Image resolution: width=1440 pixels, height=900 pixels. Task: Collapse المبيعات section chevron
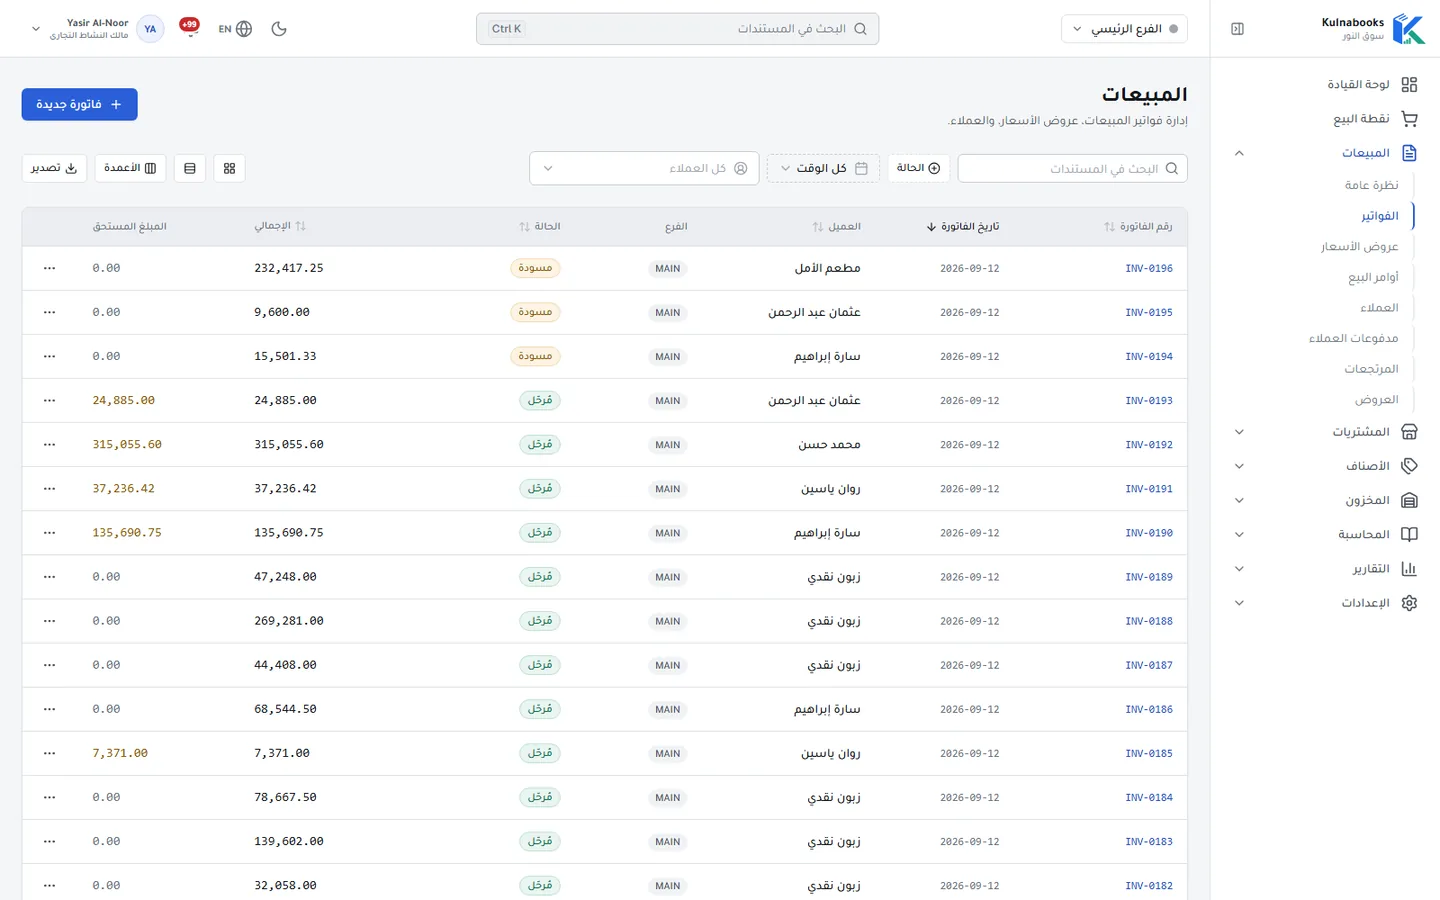tap(1239, 153)
